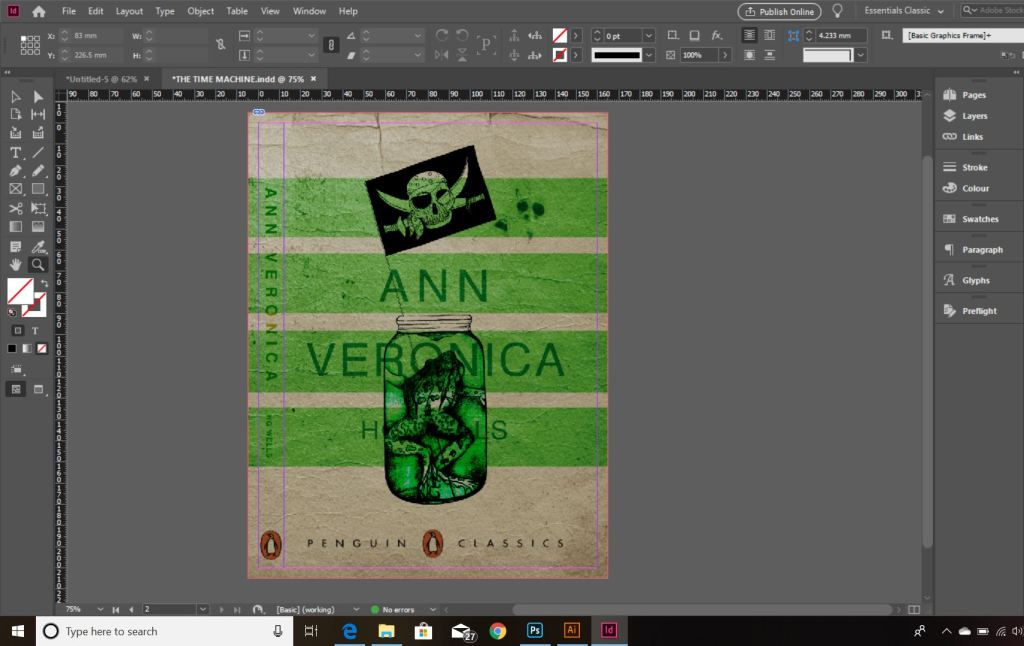Click the Publish Online button

pos(779,11)
